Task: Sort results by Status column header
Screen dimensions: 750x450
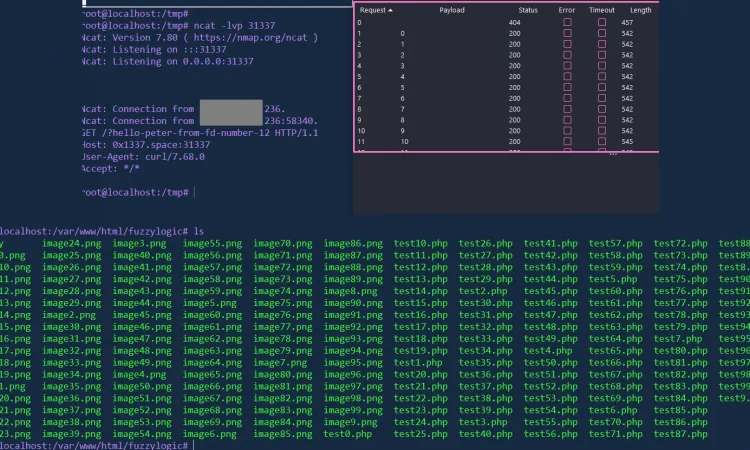Action: [x=528, y=10]
